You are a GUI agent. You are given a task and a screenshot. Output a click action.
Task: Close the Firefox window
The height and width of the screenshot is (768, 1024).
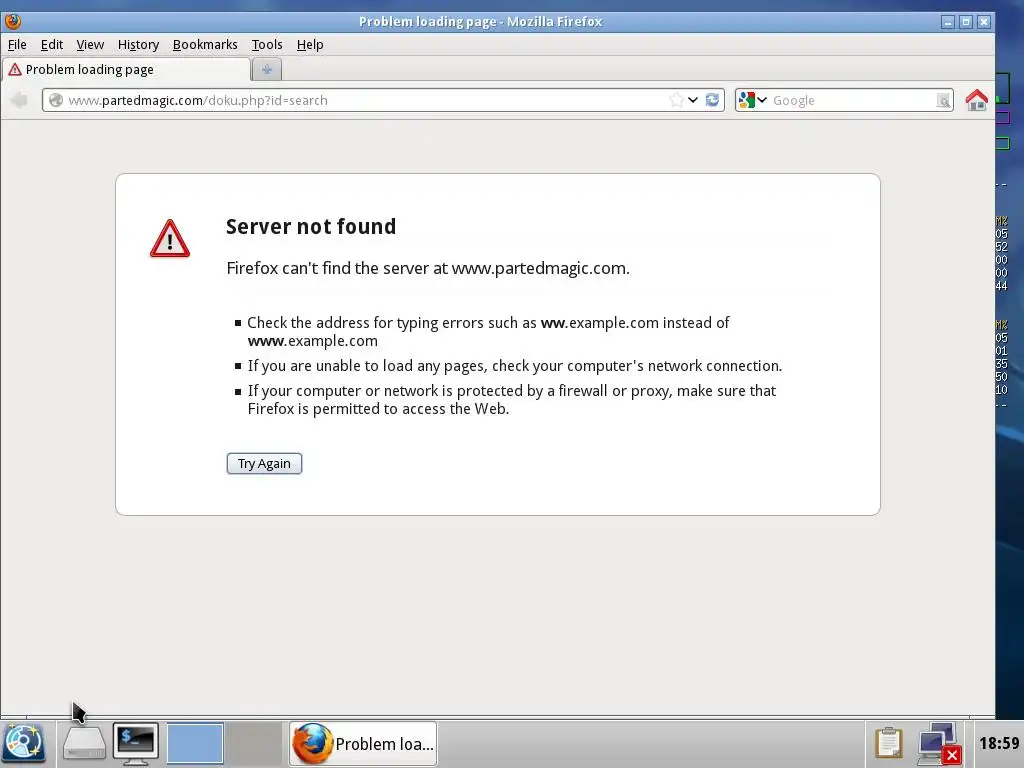[984, 22]
